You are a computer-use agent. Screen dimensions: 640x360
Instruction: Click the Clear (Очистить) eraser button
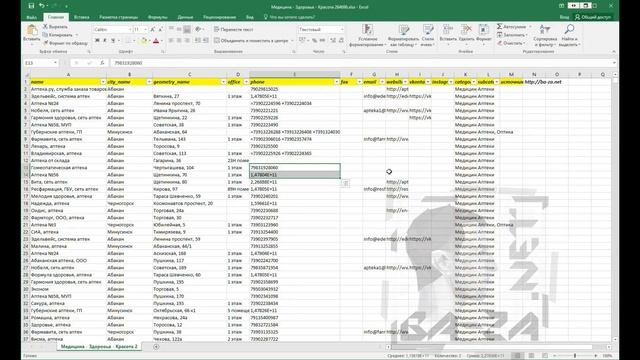coord(510,43)
